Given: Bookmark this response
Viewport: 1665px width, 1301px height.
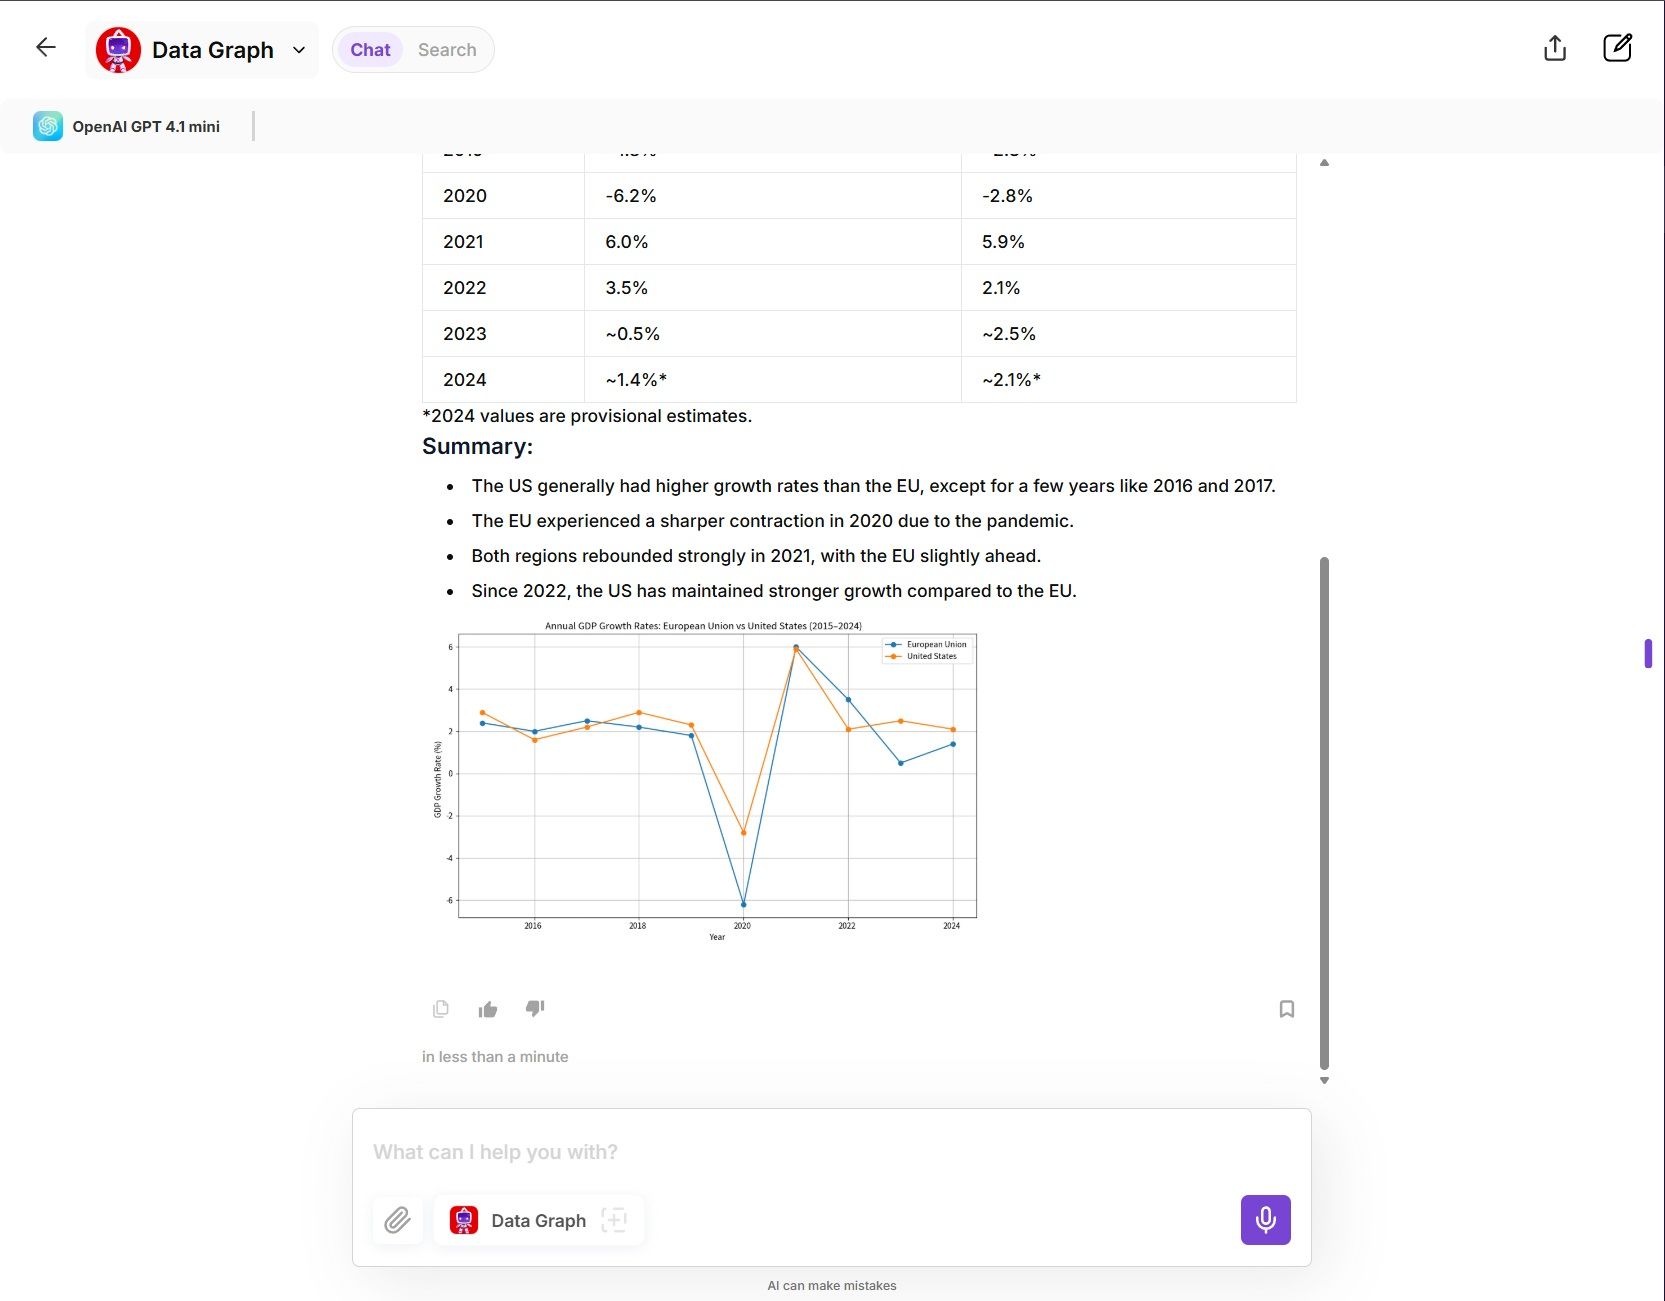Looking at the screenshot, I should click(x=1287, y=1009).
